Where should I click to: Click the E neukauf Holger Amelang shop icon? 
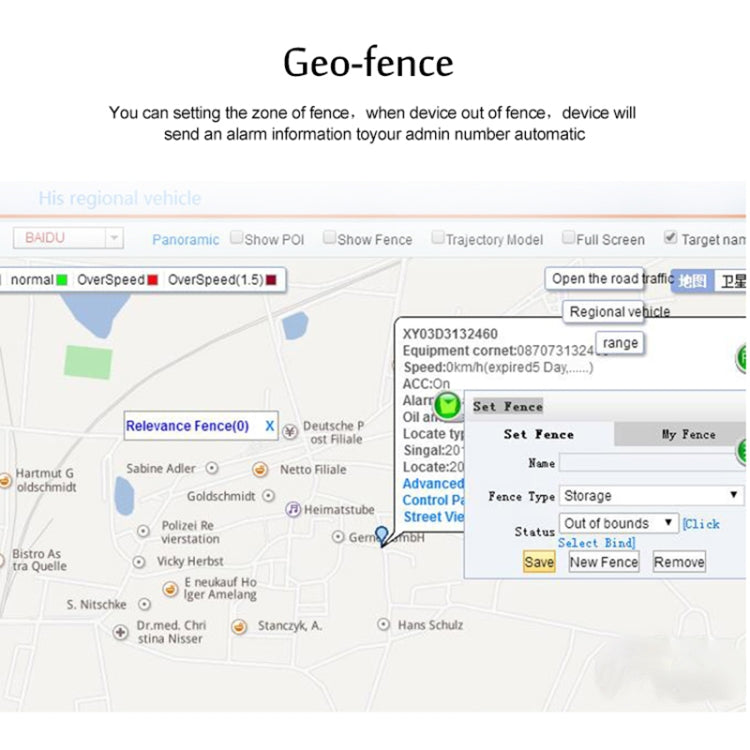(x=169, y=589)
